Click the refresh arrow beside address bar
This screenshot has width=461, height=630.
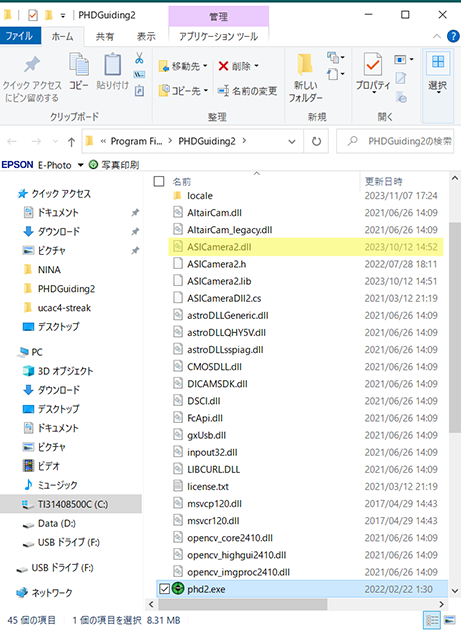(316, 141)
